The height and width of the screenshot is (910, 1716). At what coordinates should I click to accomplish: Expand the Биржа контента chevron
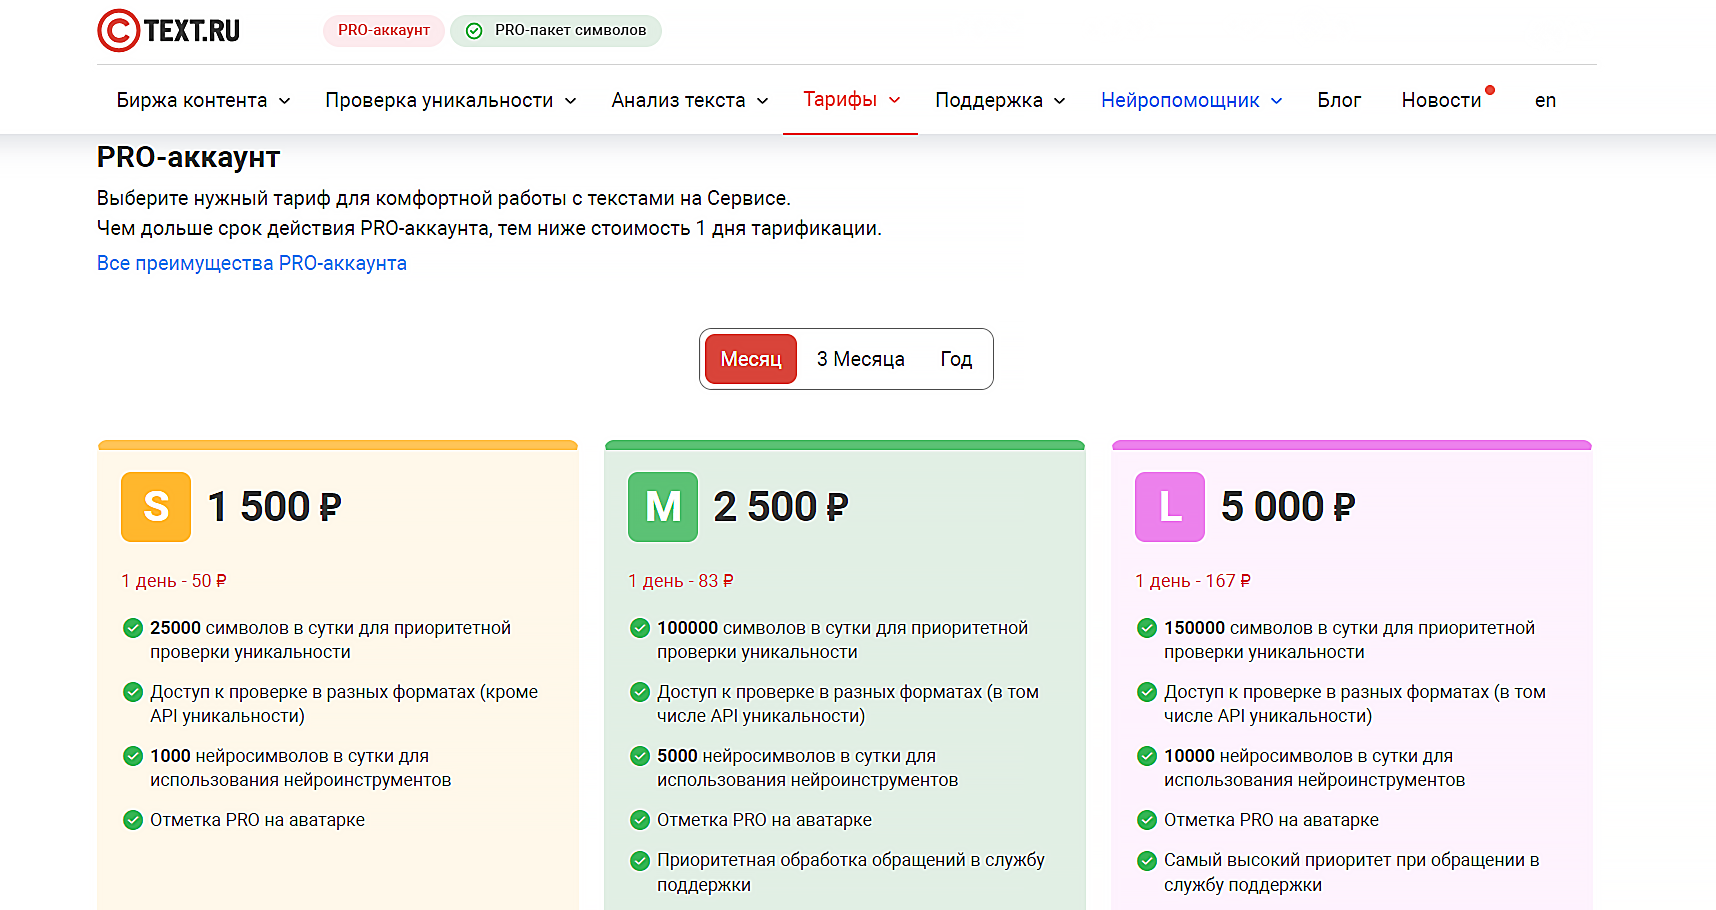[284, 101]
